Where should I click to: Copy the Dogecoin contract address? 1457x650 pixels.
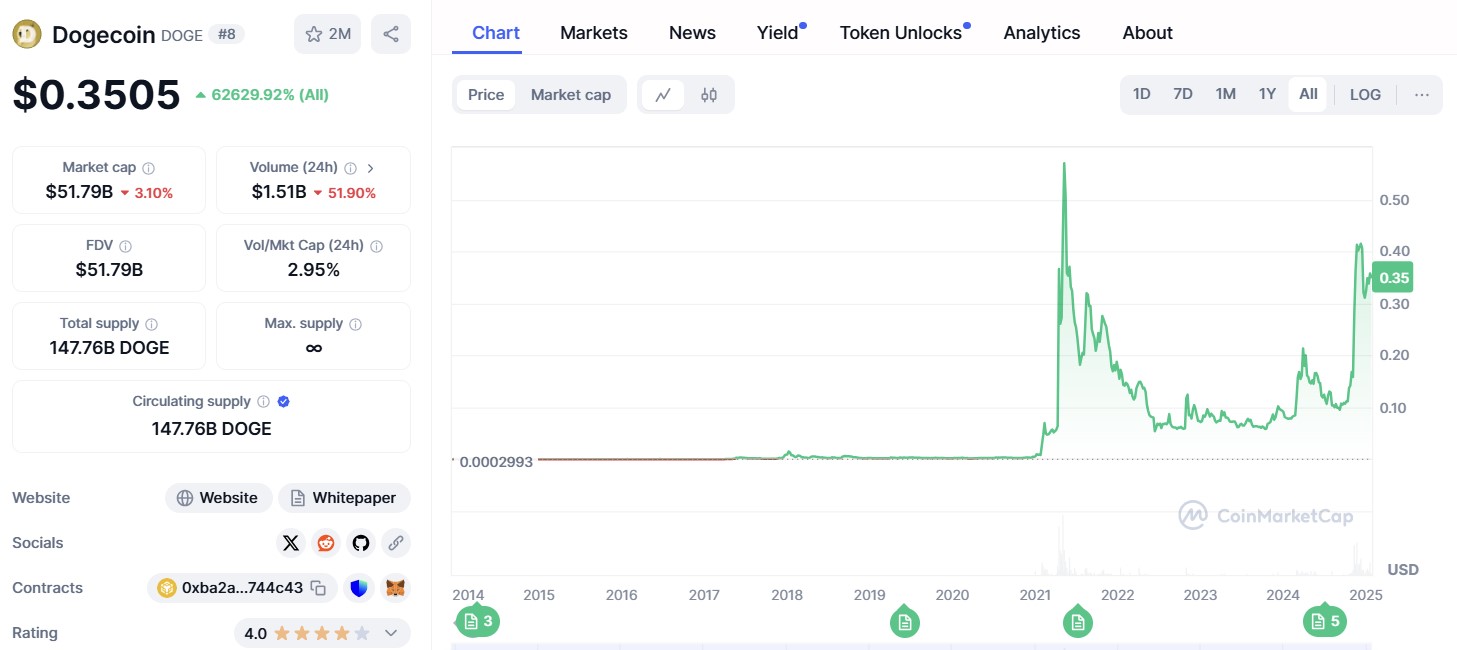[x=318, y=588]
